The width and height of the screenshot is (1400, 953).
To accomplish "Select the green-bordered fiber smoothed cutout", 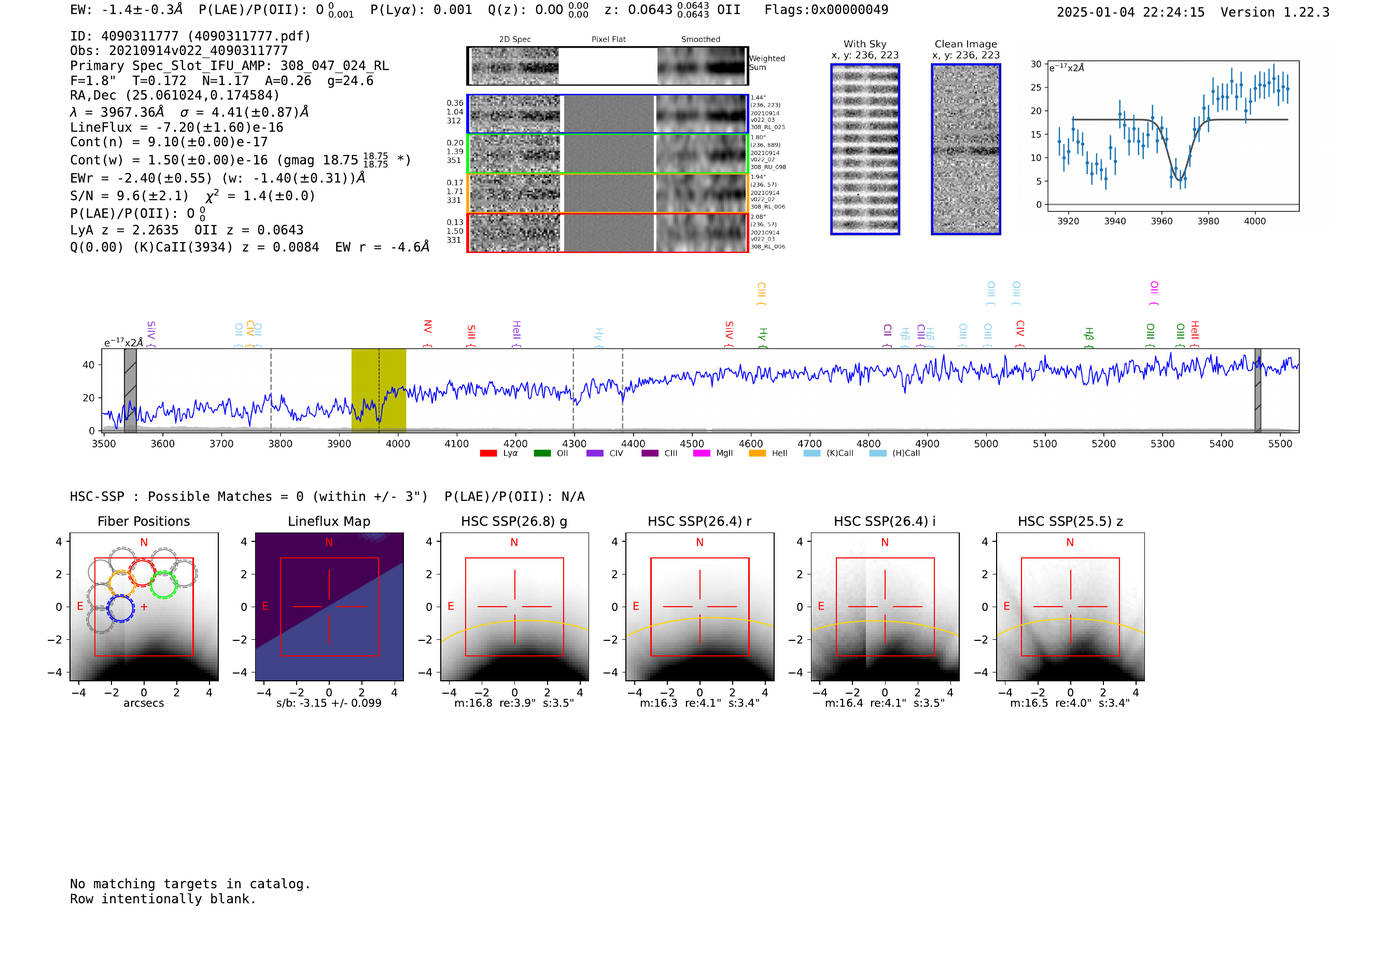I will tap(702, 154).
